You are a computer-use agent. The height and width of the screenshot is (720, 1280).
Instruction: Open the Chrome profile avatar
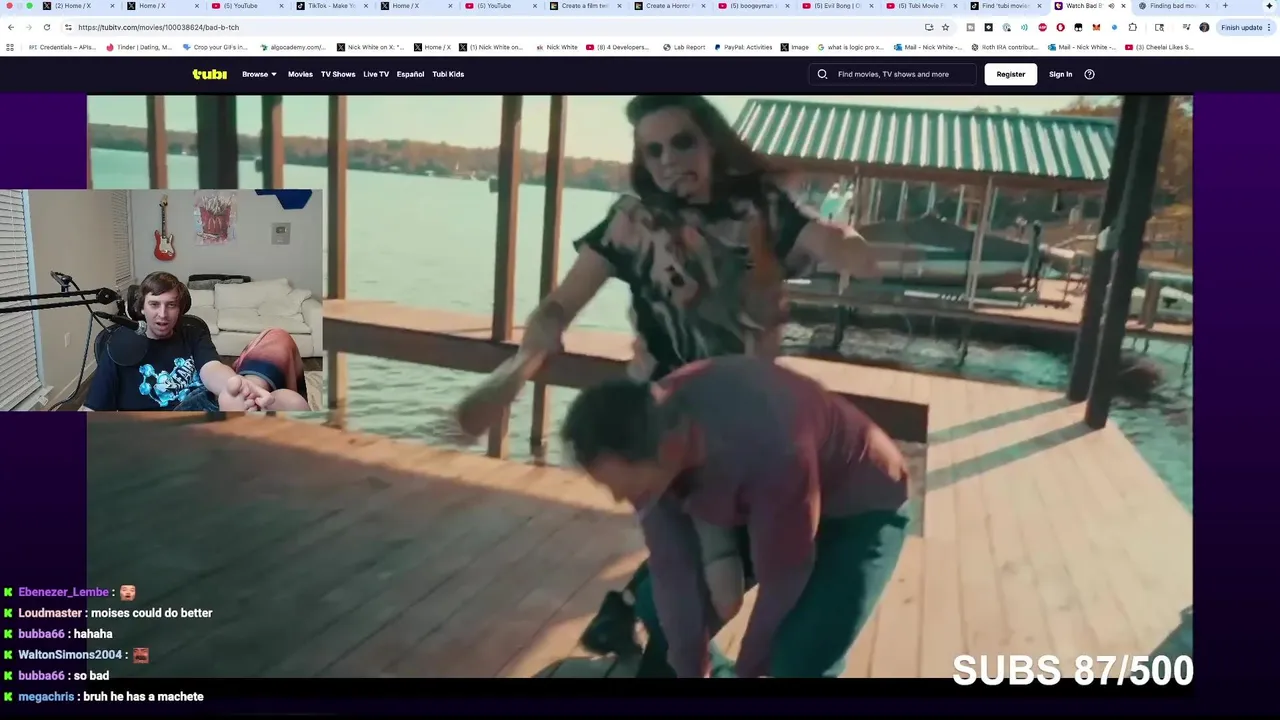1204,27
